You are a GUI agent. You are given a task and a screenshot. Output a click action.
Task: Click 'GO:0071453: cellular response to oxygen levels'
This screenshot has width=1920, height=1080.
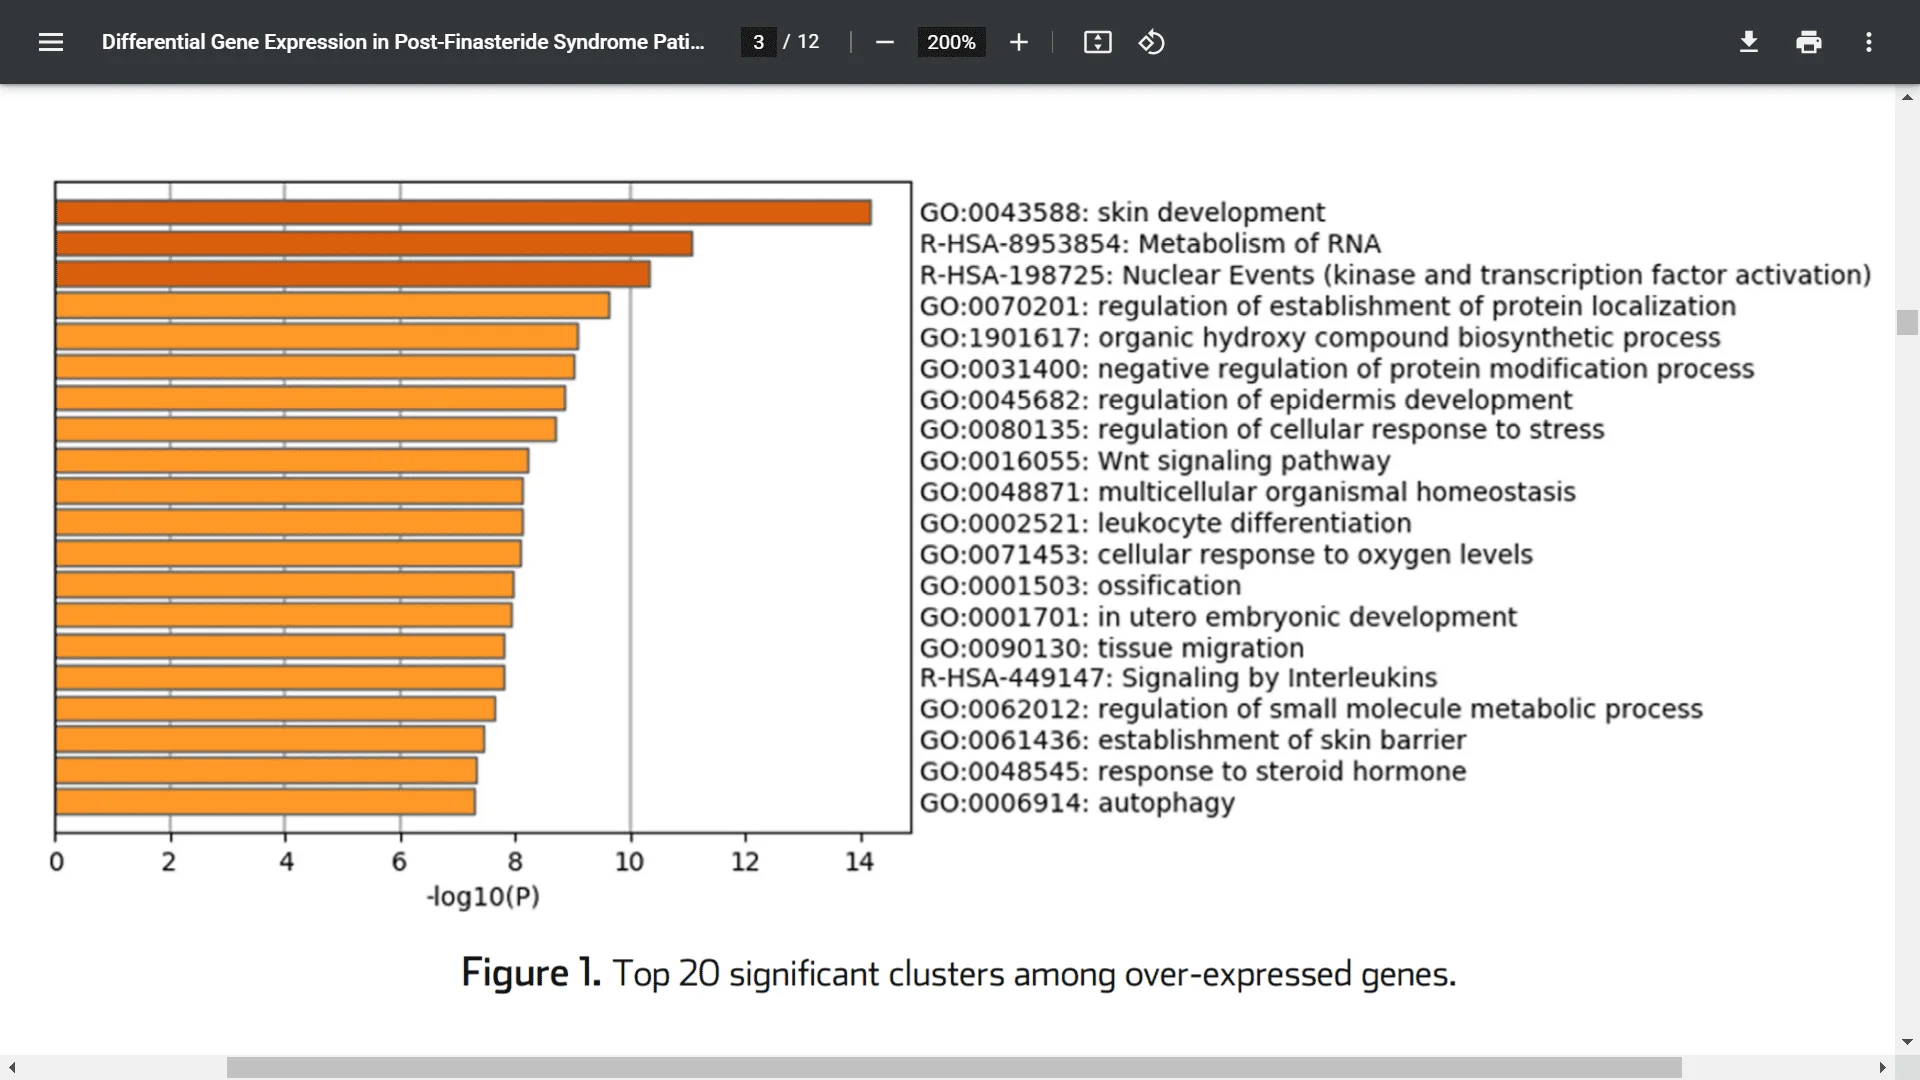coord(1226,554)
